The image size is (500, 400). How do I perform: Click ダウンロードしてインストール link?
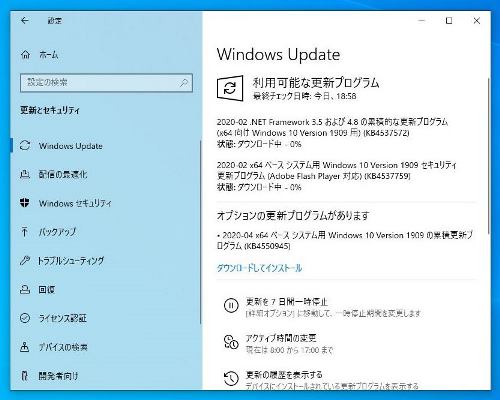[259, 268]
